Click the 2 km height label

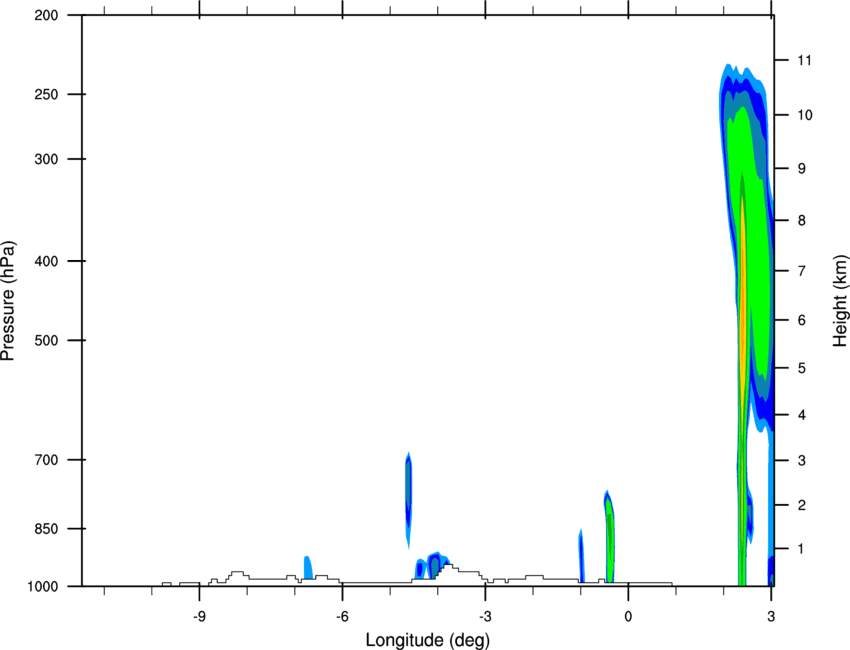801,505
